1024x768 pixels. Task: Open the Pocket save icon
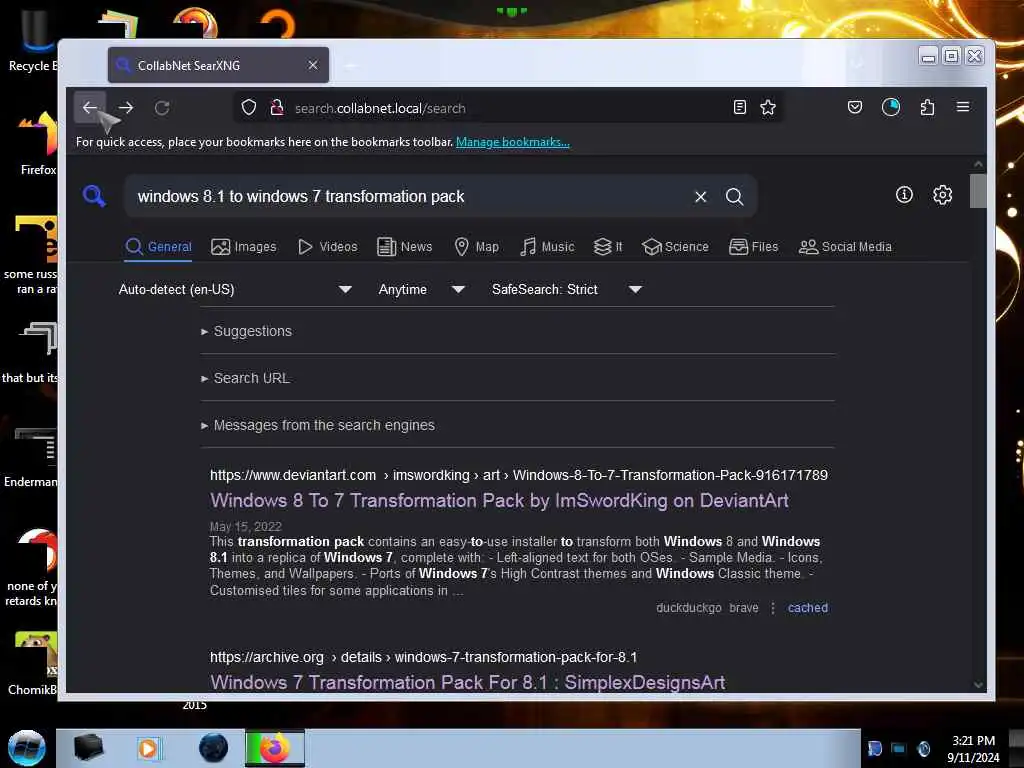point(855,107)
